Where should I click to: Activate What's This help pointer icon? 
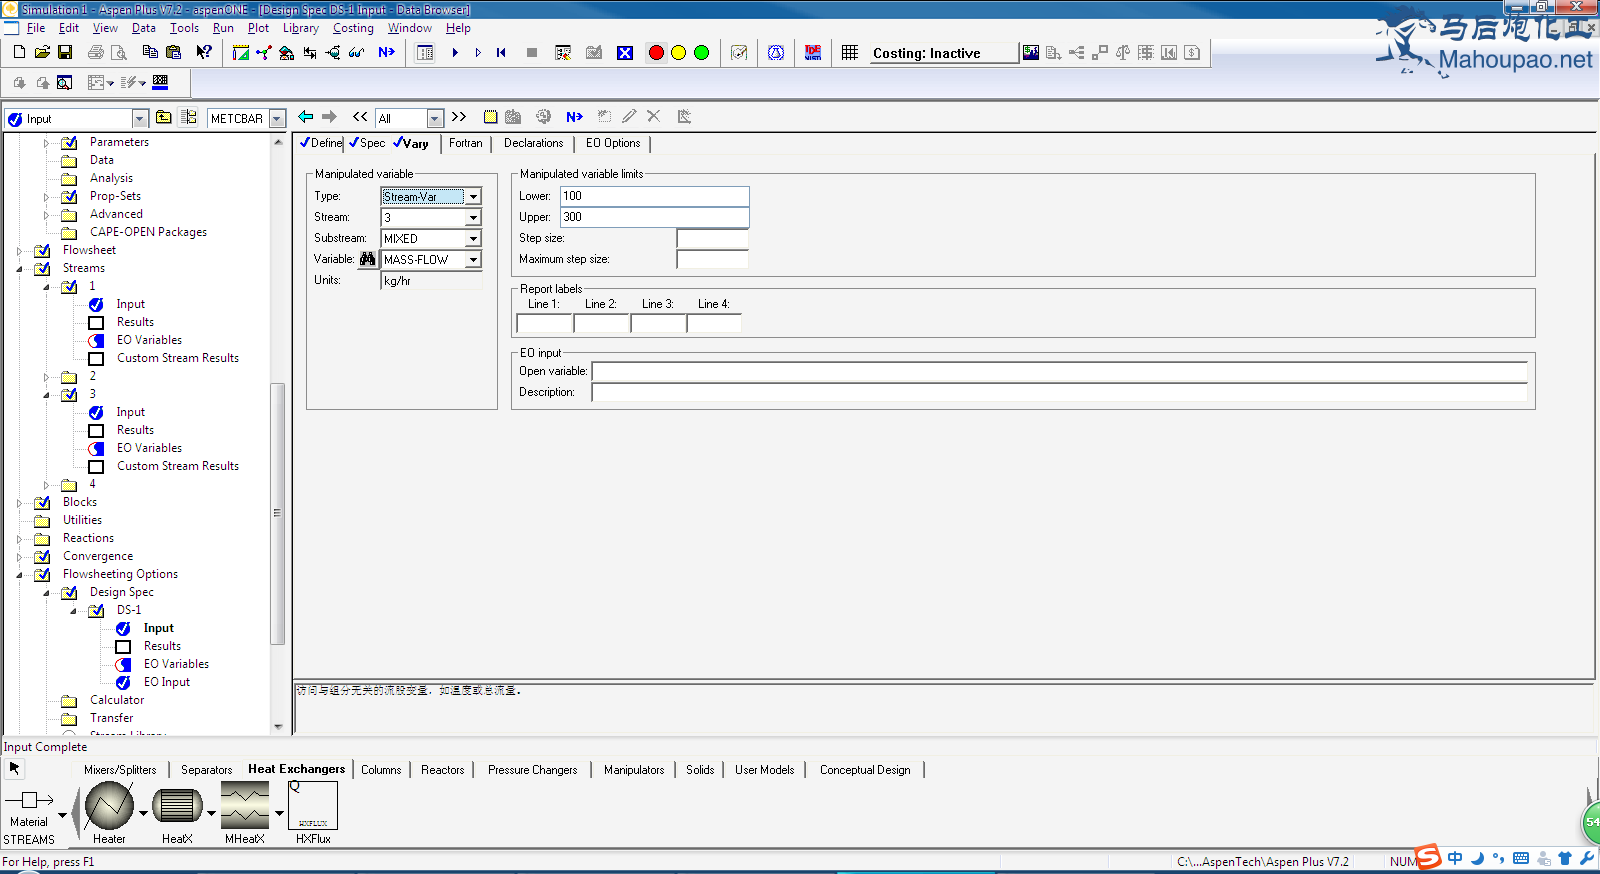(204, 52)
